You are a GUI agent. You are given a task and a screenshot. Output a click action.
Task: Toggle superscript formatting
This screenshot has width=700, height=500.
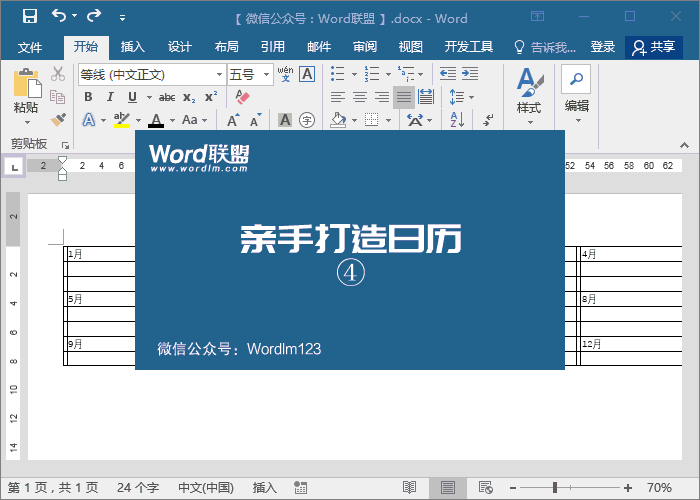(211, 96)
